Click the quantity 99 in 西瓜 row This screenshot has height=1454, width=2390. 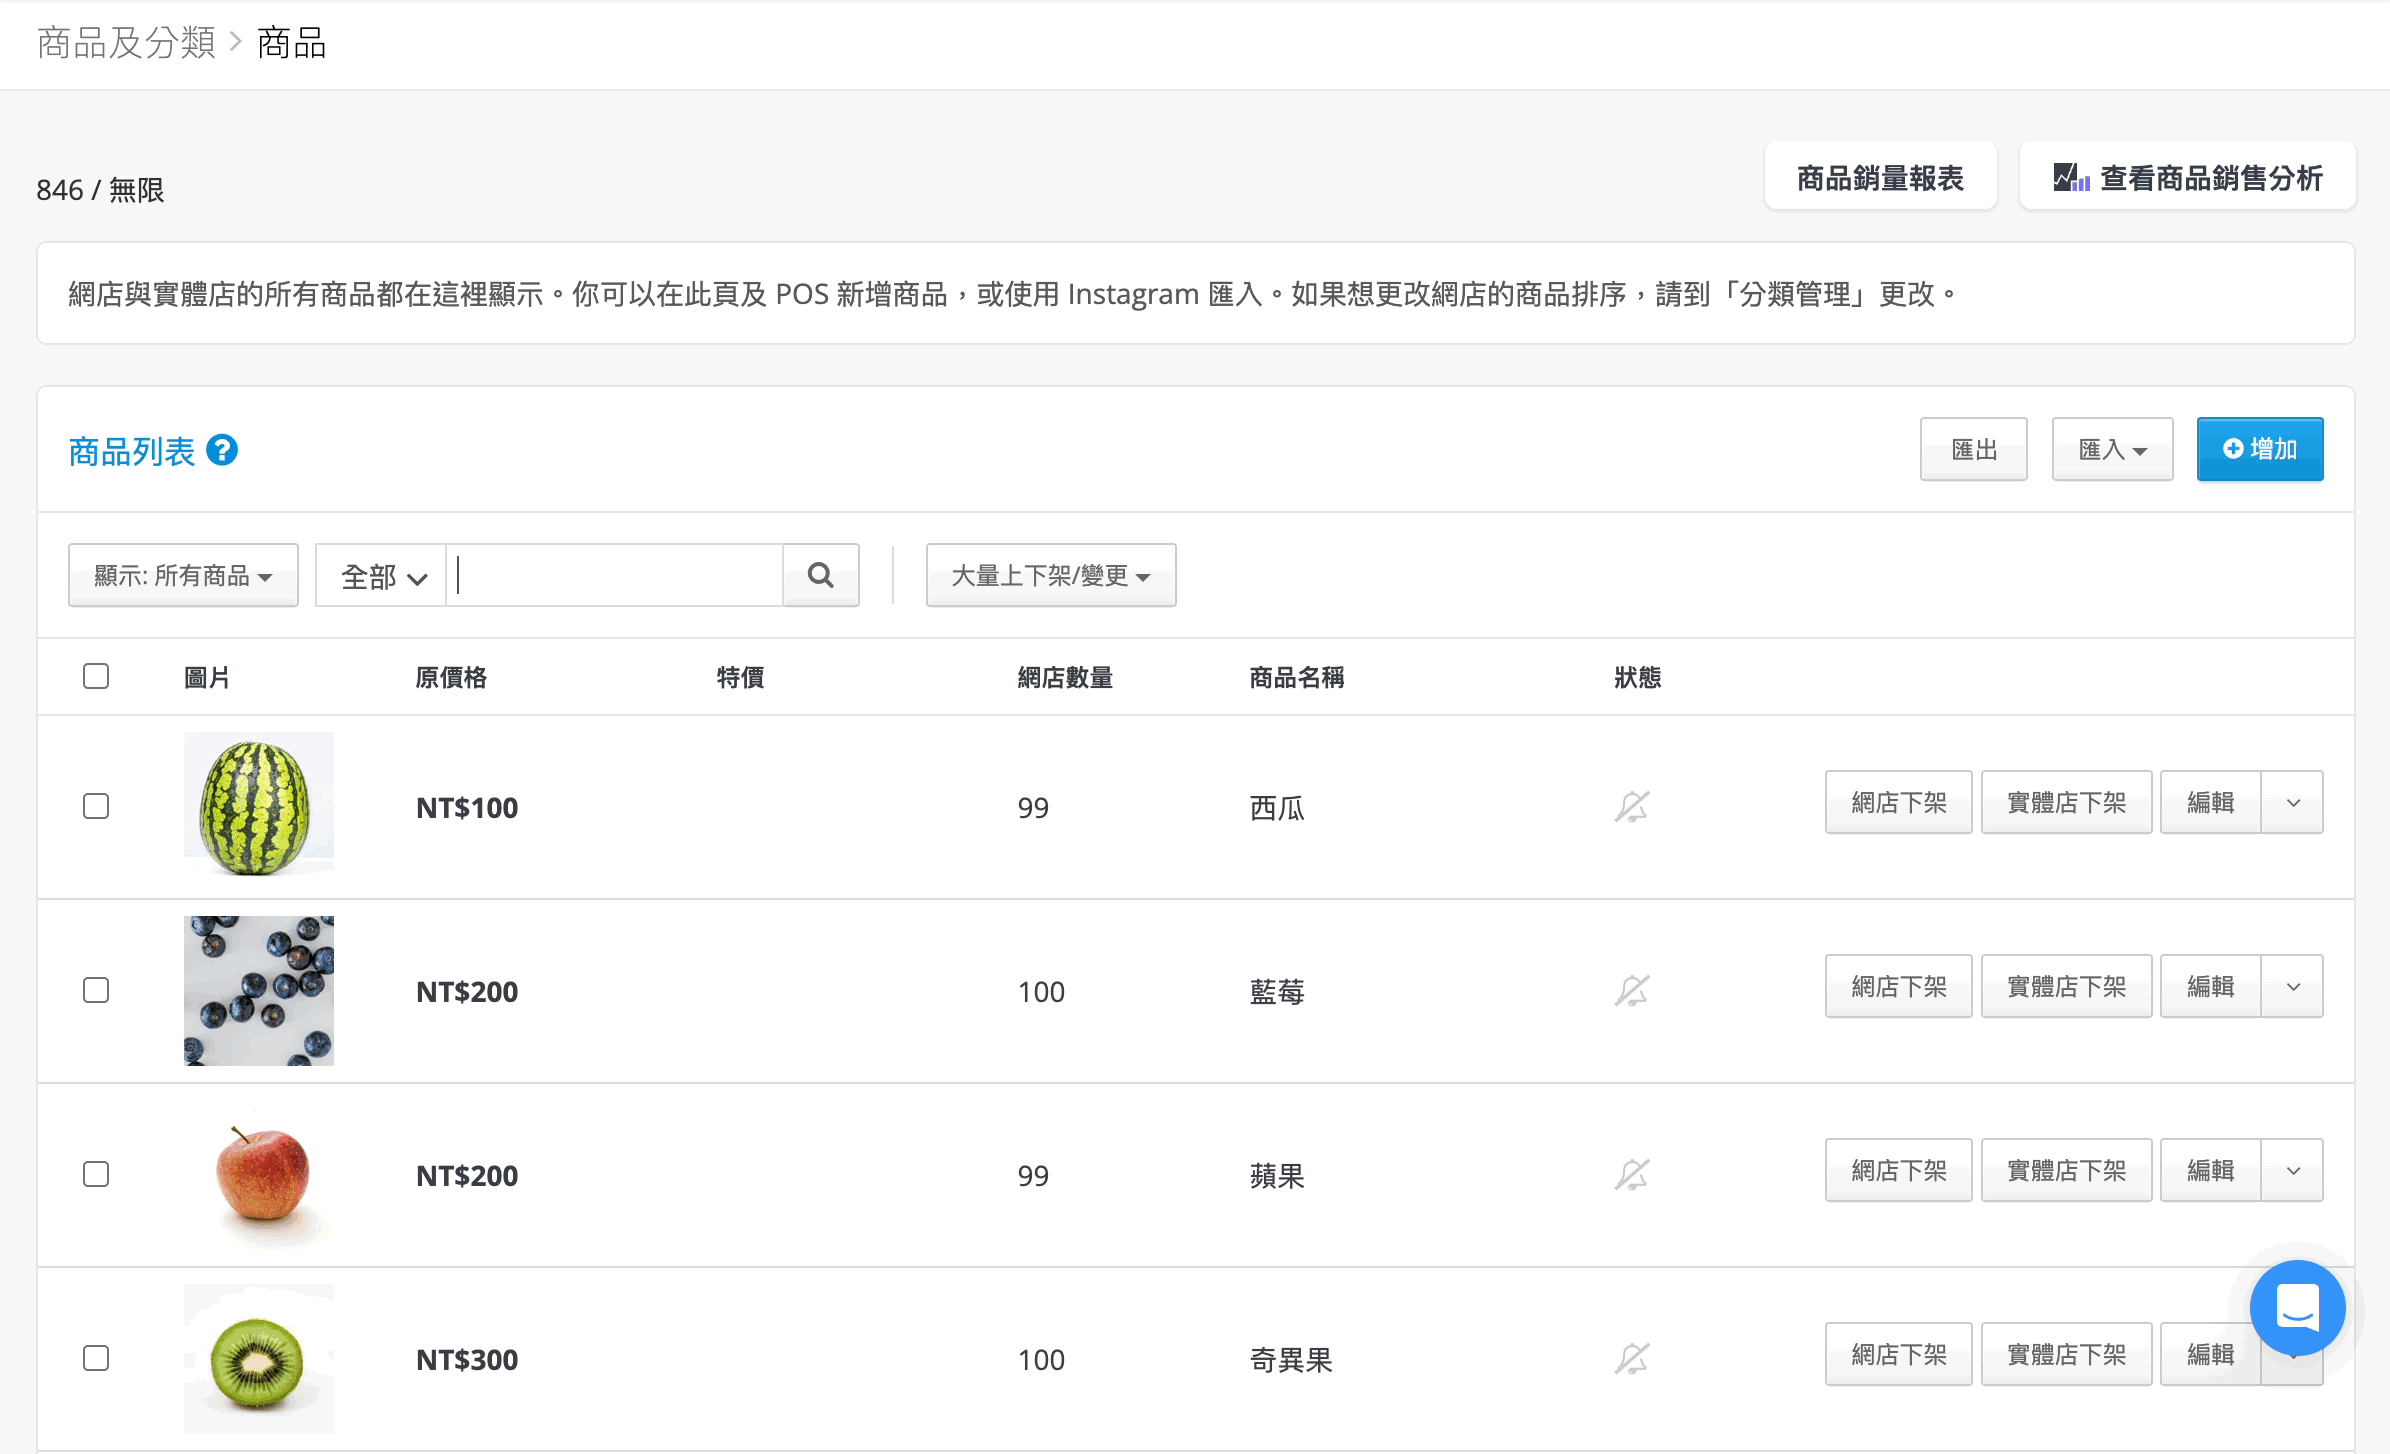1033,807
